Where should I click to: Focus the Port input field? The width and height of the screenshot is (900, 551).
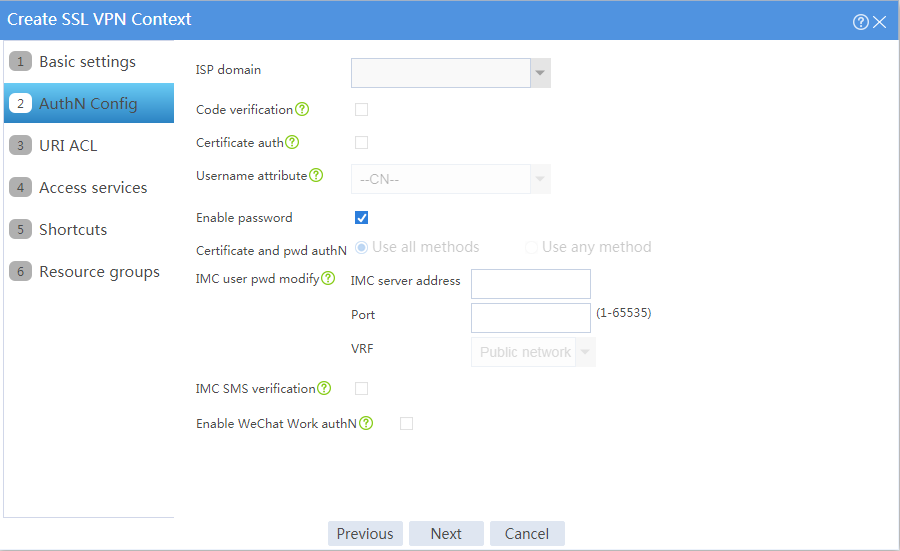click(531, 318)
